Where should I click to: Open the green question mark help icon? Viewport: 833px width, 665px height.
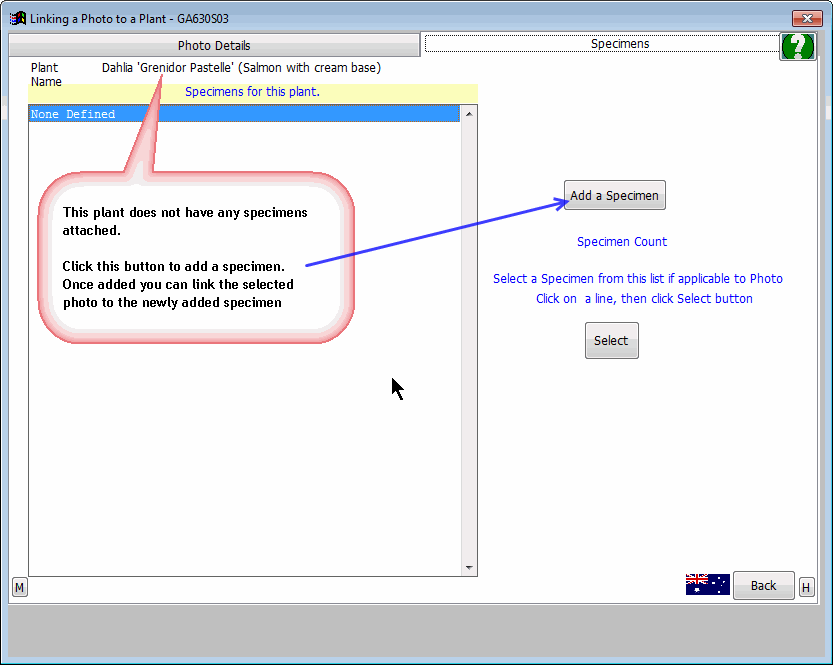tap(797, 46)
